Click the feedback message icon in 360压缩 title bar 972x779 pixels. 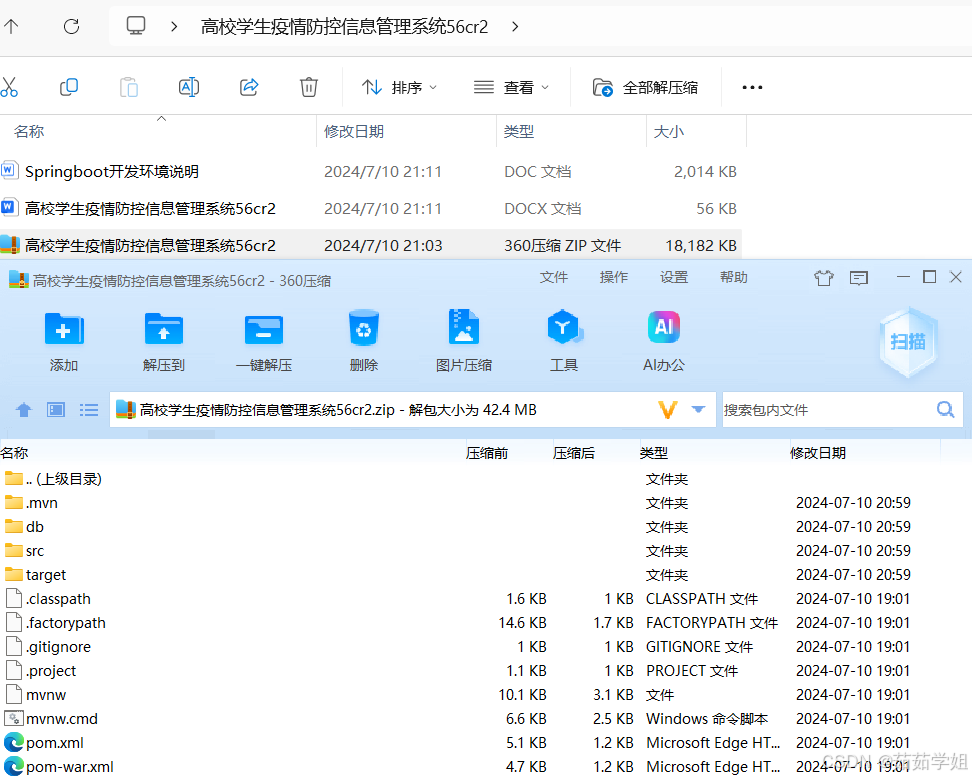pos(859,278)
